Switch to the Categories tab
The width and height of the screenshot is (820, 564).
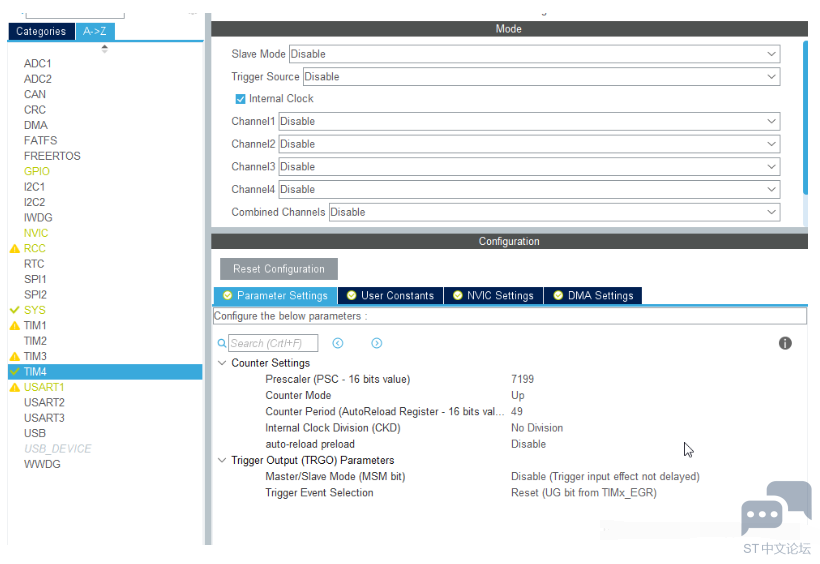click(41, 31)
